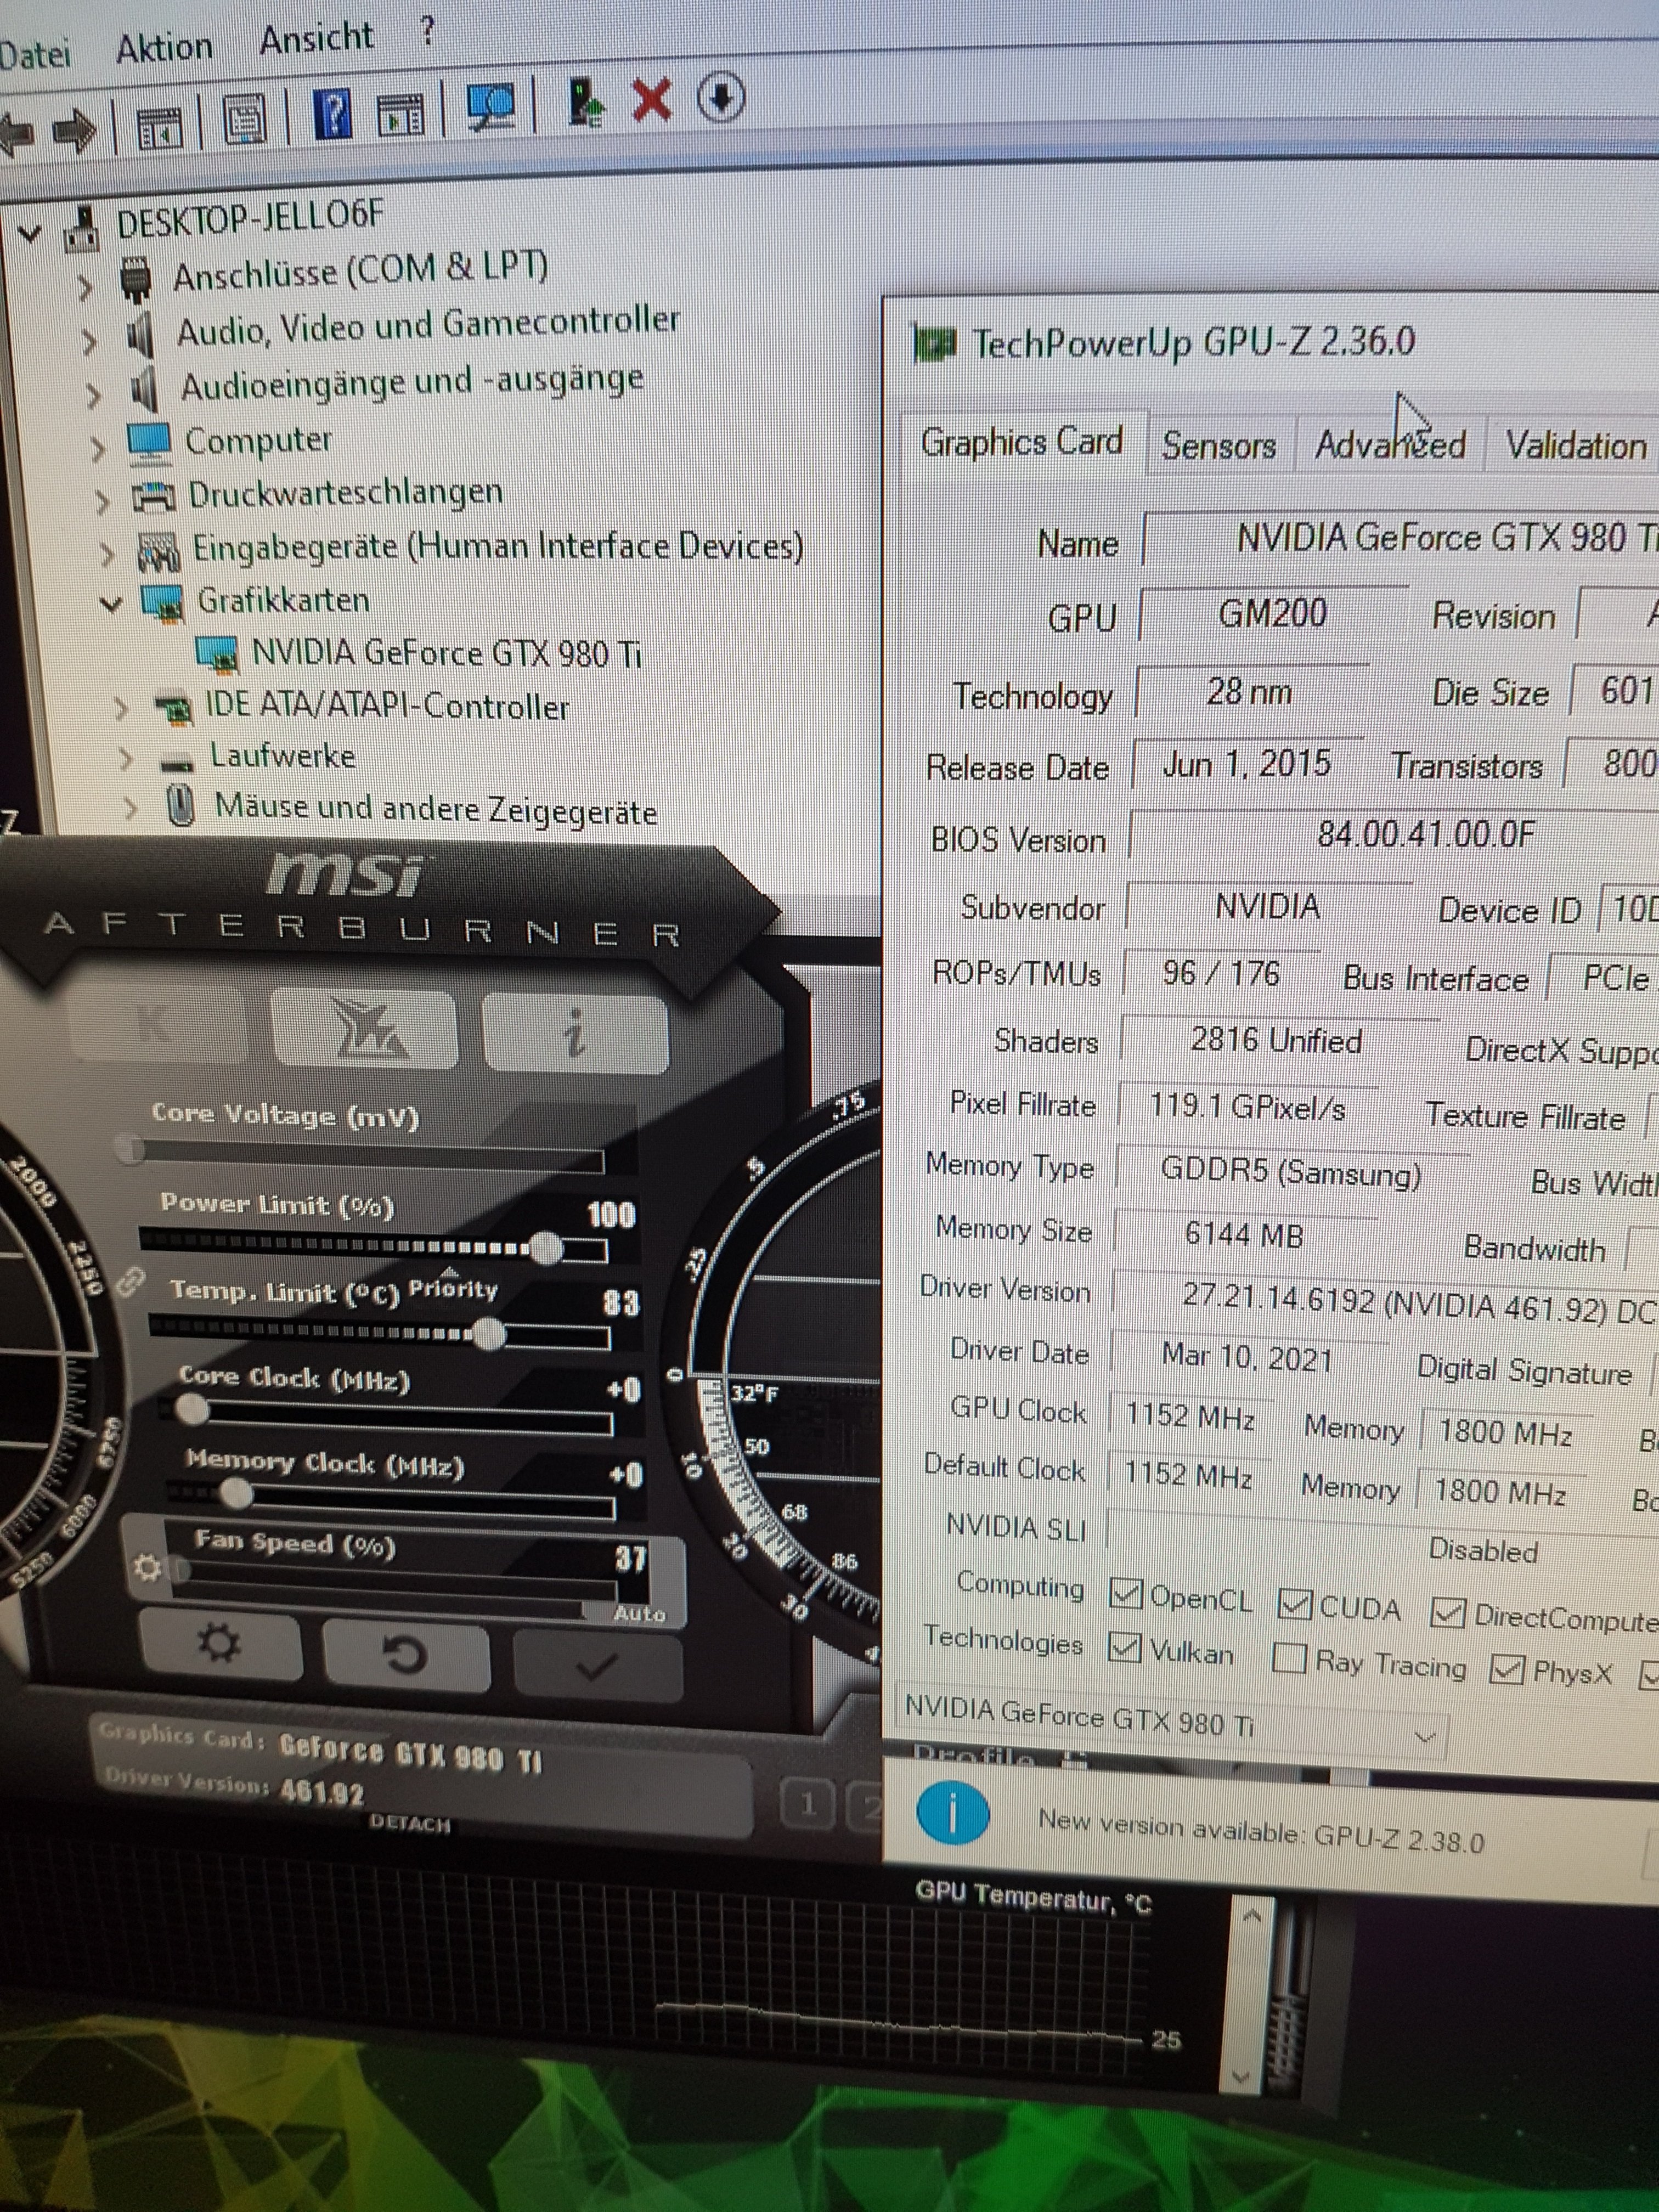The height and width of the screenshot is (2212, 1659).
Task: Toggle the Vulkan checkbox
Action: click(1125, 1647)
